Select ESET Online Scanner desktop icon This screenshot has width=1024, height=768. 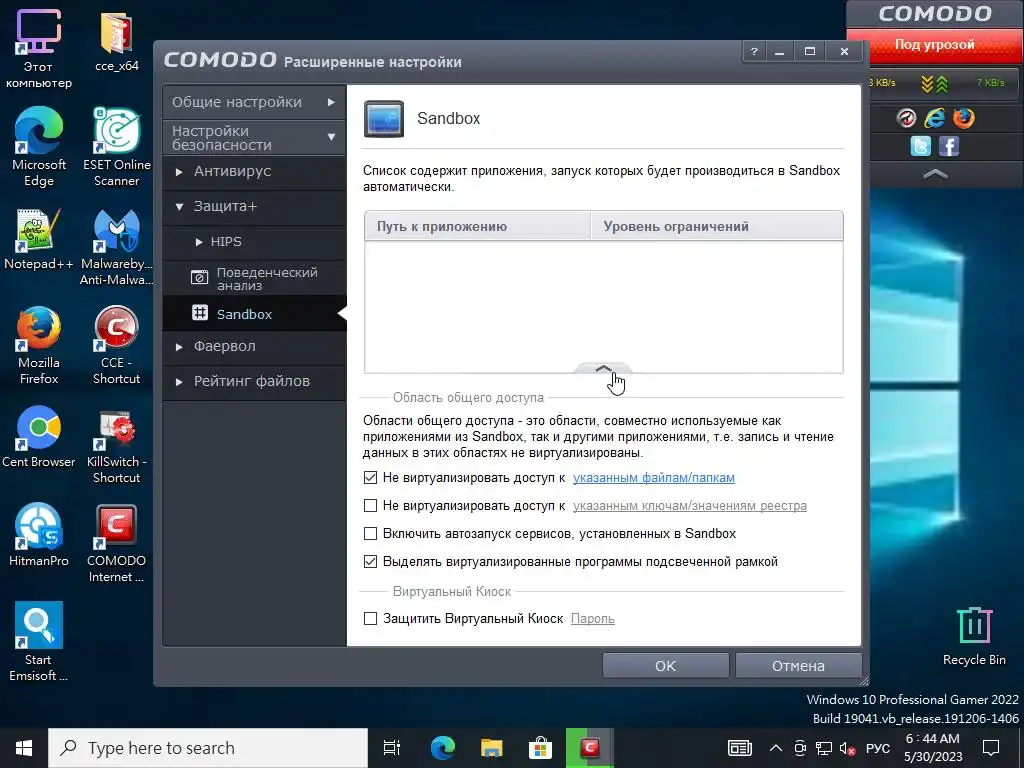[116, 148]
